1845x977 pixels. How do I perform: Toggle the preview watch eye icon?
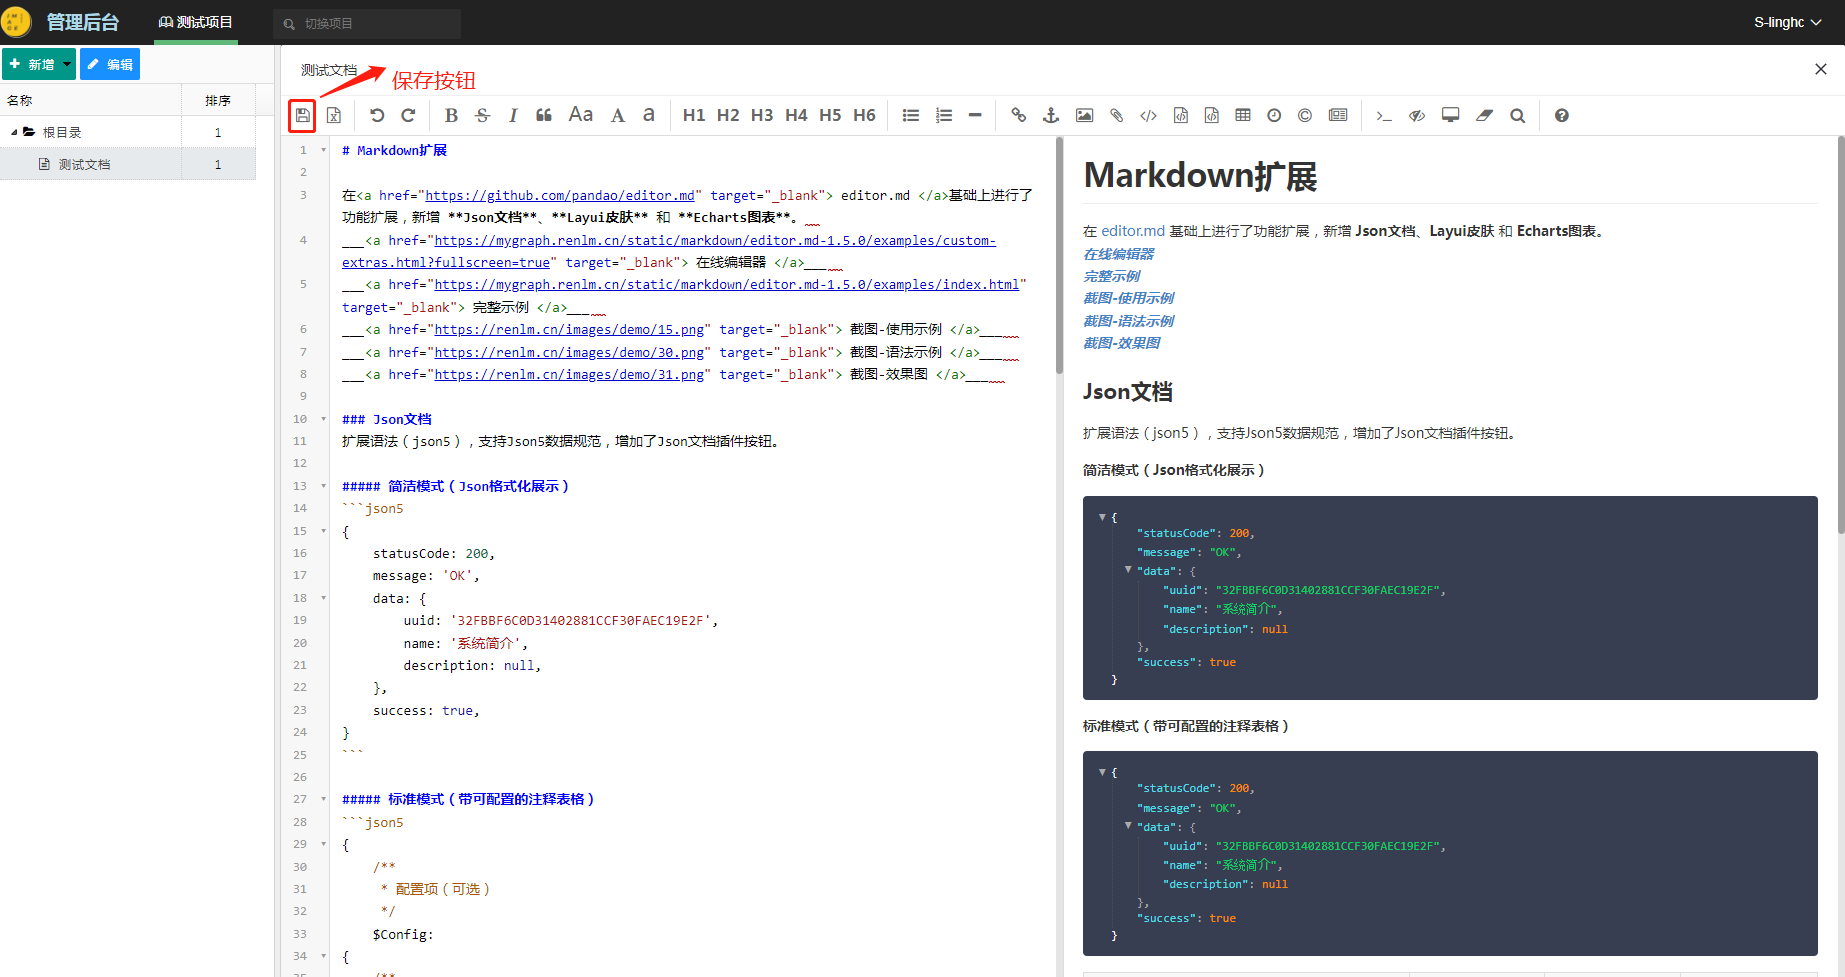[x=1416, y=115]
